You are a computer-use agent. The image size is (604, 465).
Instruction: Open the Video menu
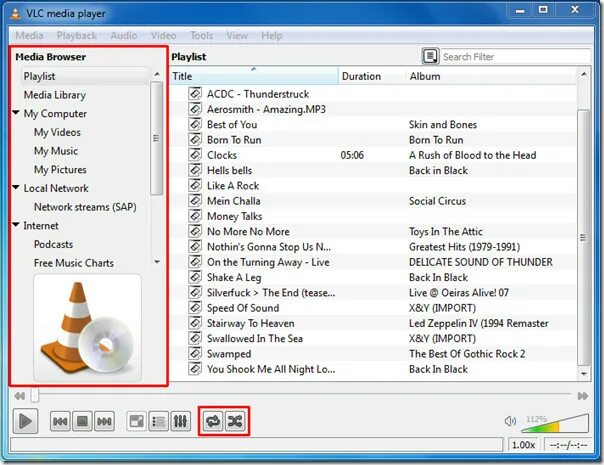pyautogui.click(x=163, y=35)
